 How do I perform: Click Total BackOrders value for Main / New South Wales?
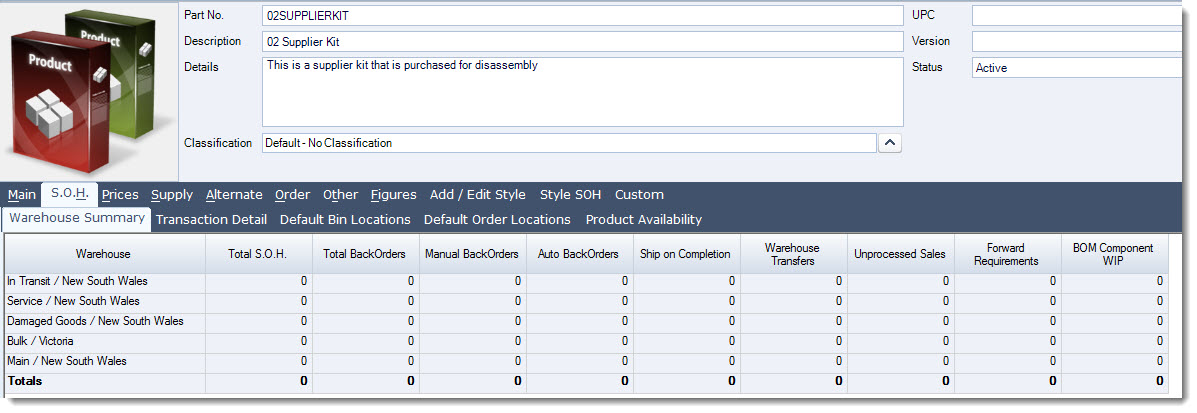click(366, 361)
